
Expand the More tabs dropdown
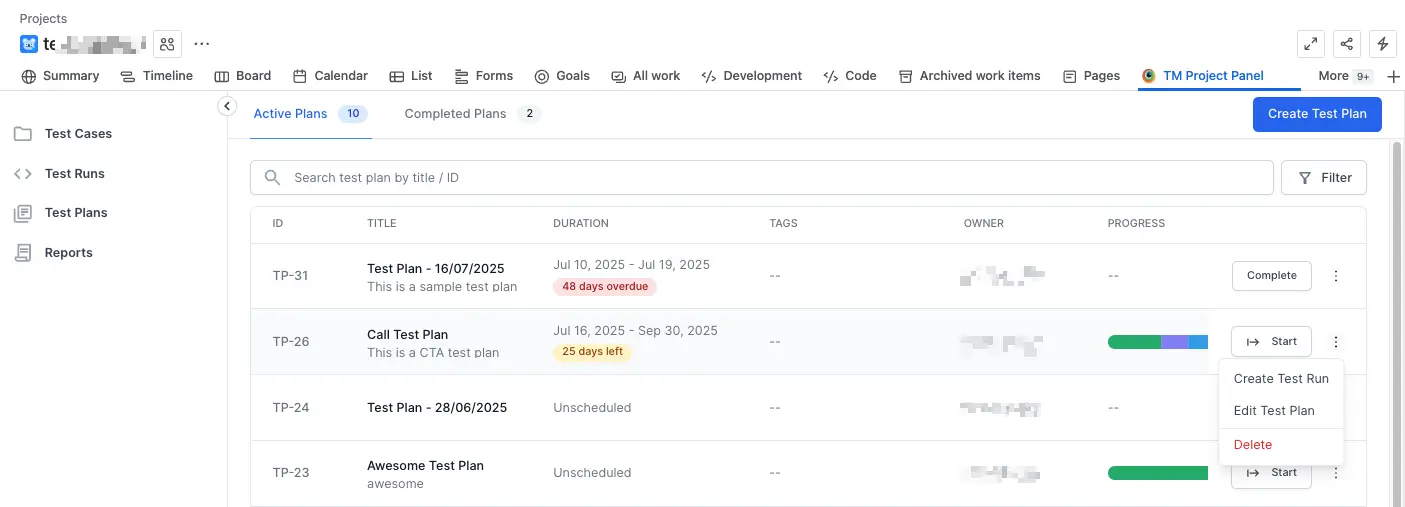pyautogui.click(x=1344, y=76)
